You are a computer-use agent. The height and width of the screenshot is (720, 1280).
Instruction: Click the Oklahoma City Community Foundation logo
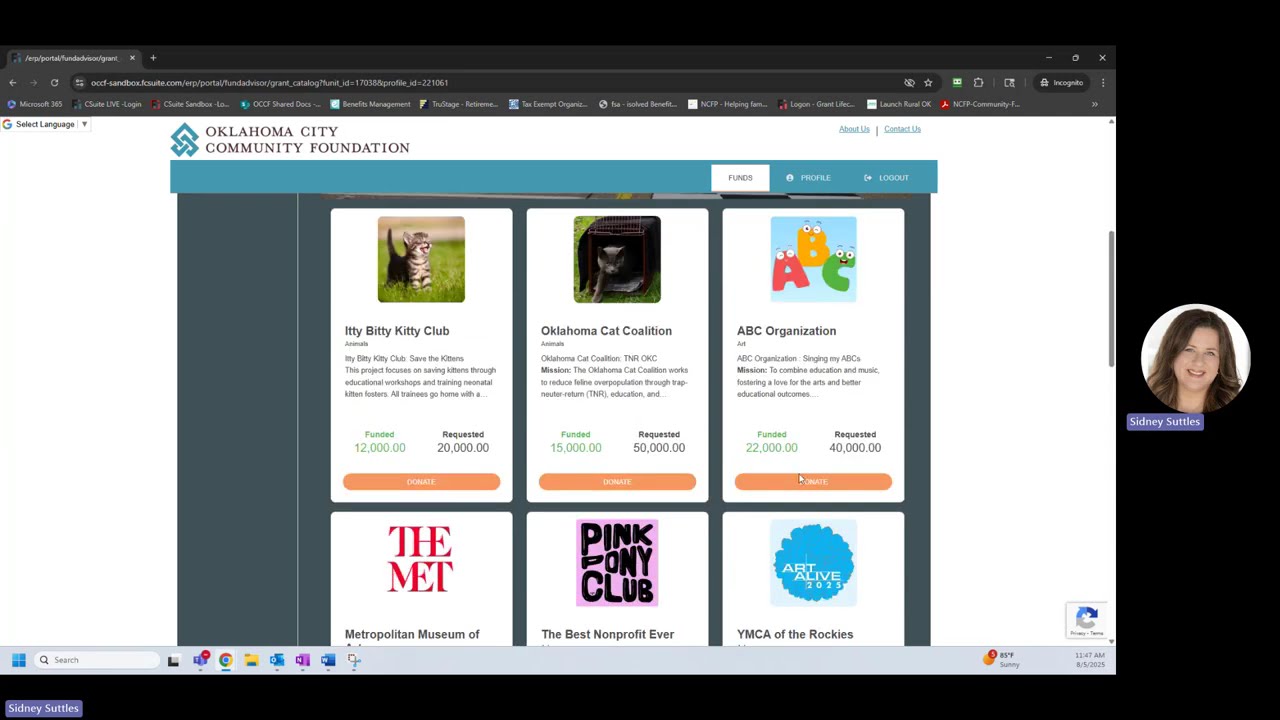[289, 140]
